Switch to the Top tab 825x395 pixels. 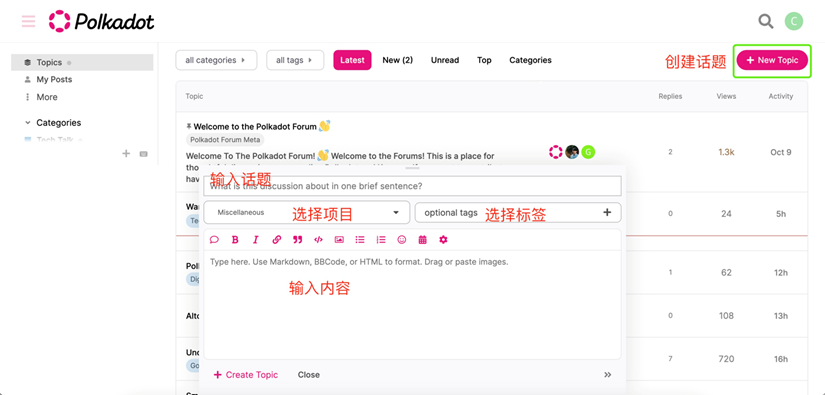click(484, 60)
